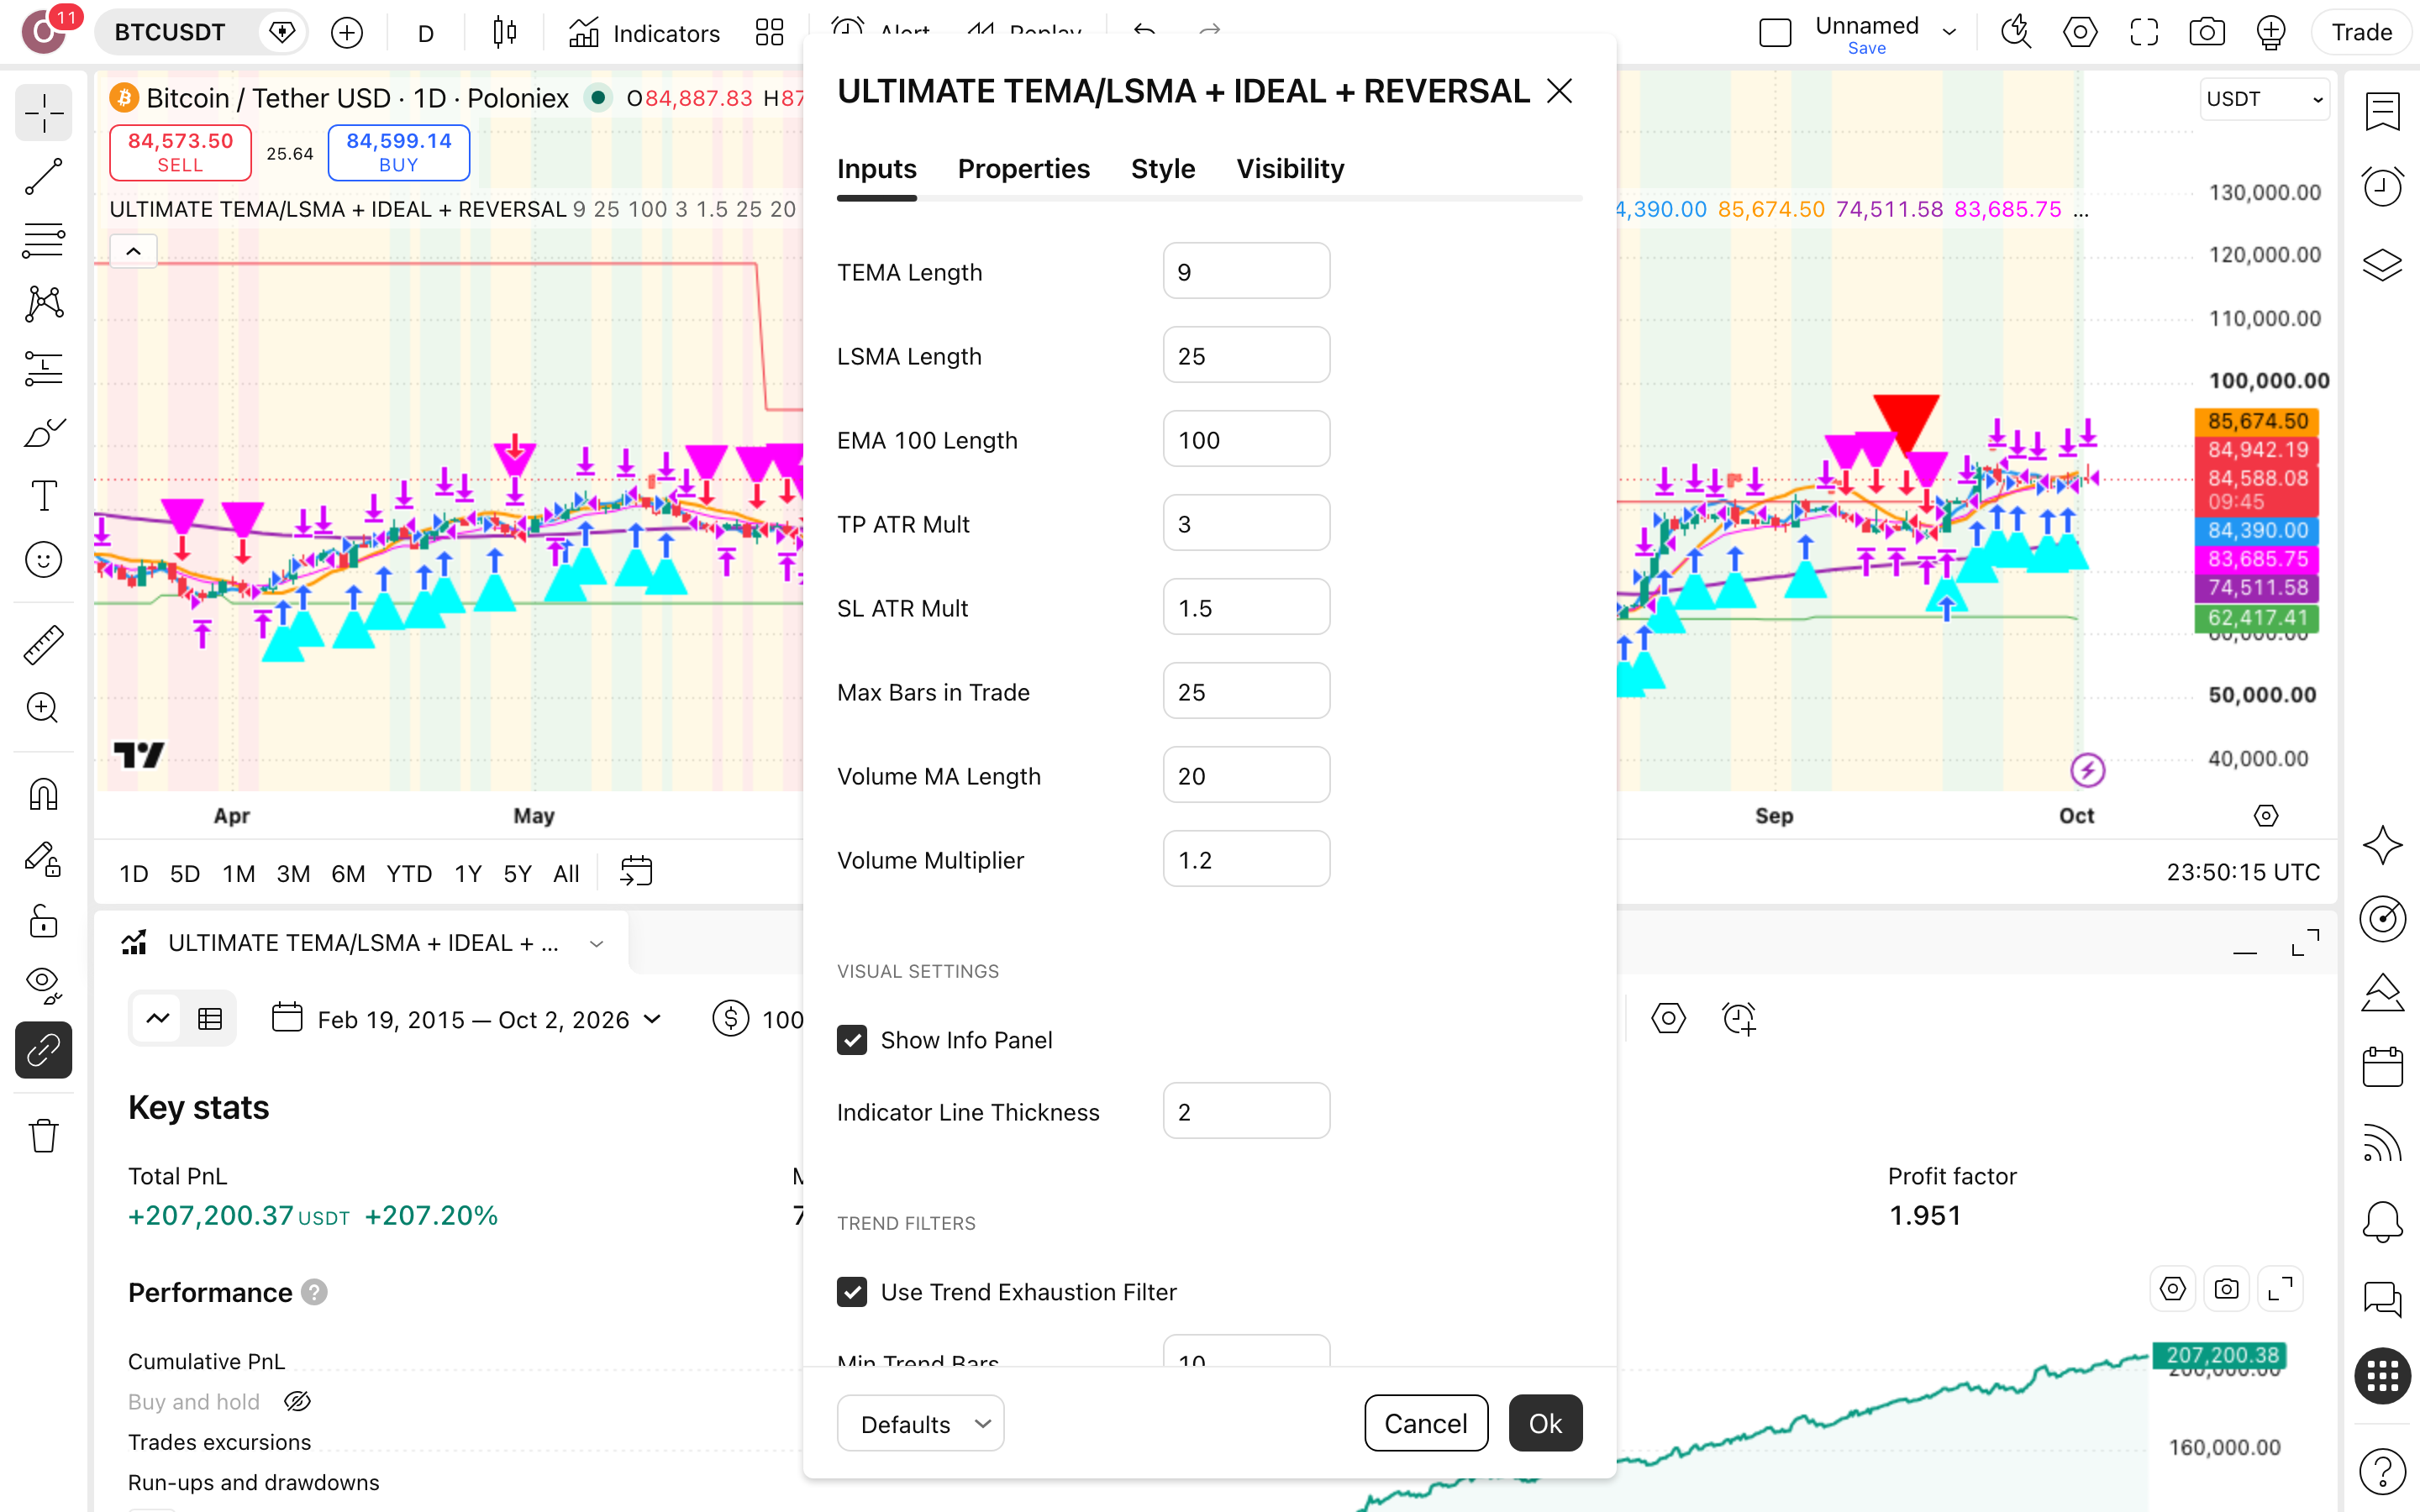
Task: Open the Defaults dropdown
Action: [920, 1423]
